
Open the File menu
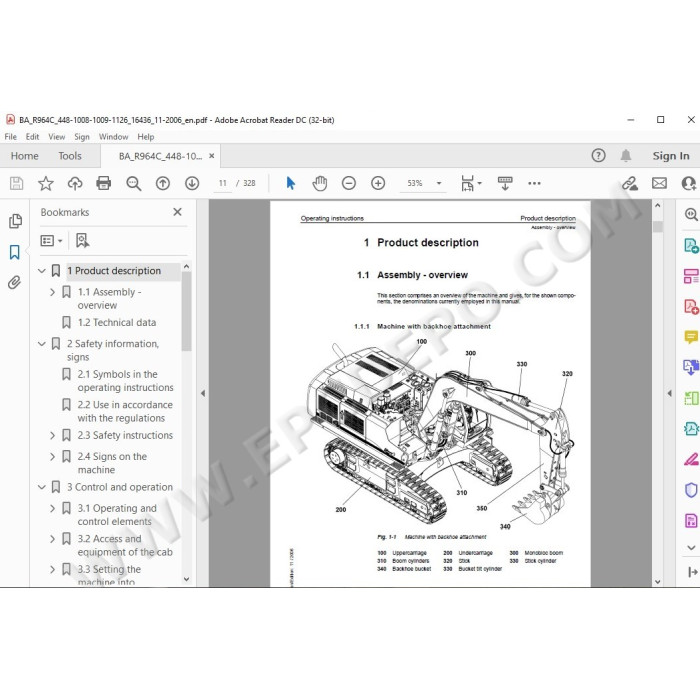(x=10, y=137)
